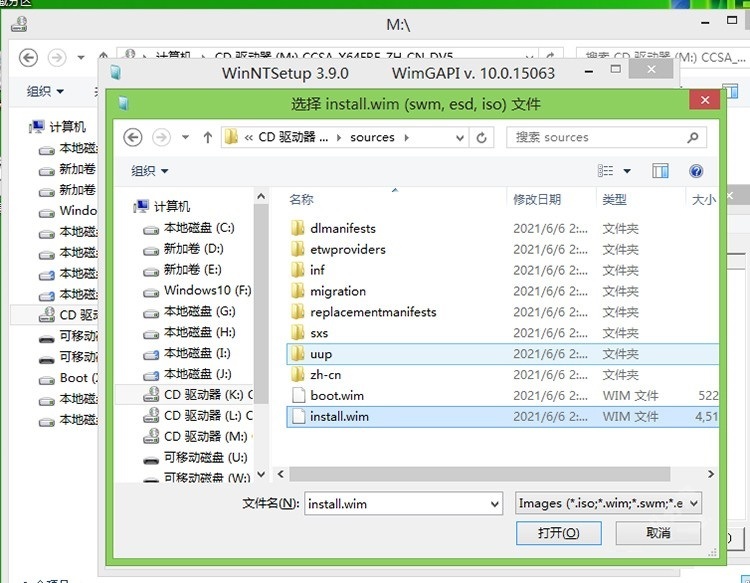
Task: Click forward arrow in M:\ Explorer window
Action: [x=57, y=58]
